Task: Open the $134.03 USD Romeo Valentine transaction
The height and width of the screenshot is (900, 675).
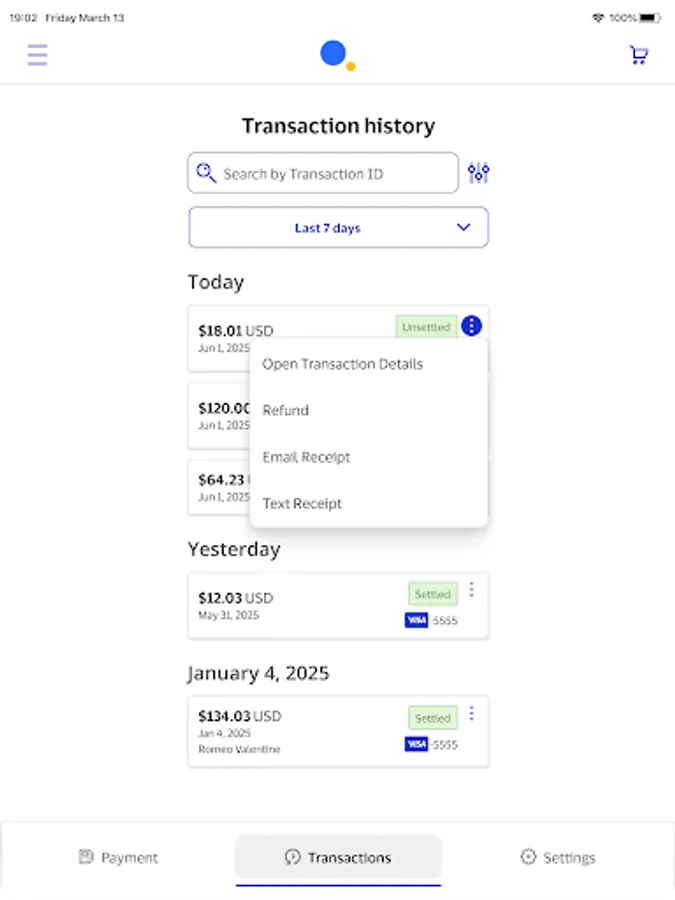Action: pyautogui.click(x=338, y=732)
